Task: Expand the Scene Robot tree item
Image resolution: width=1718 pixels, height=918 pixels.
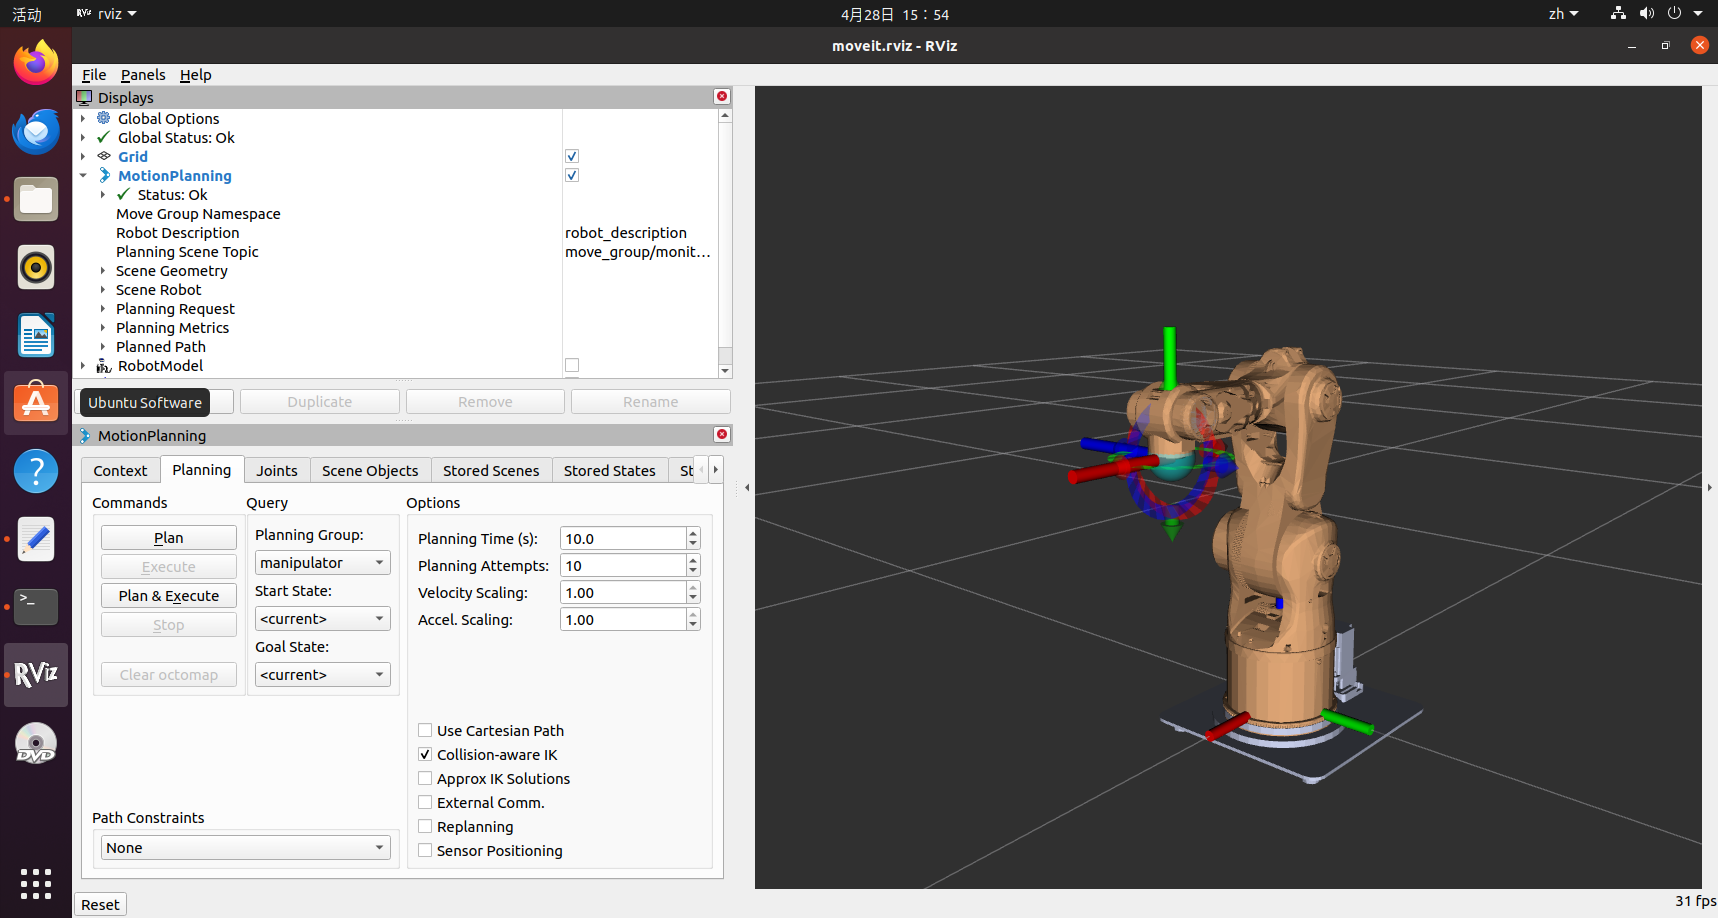Action: (x=103, y=290)
